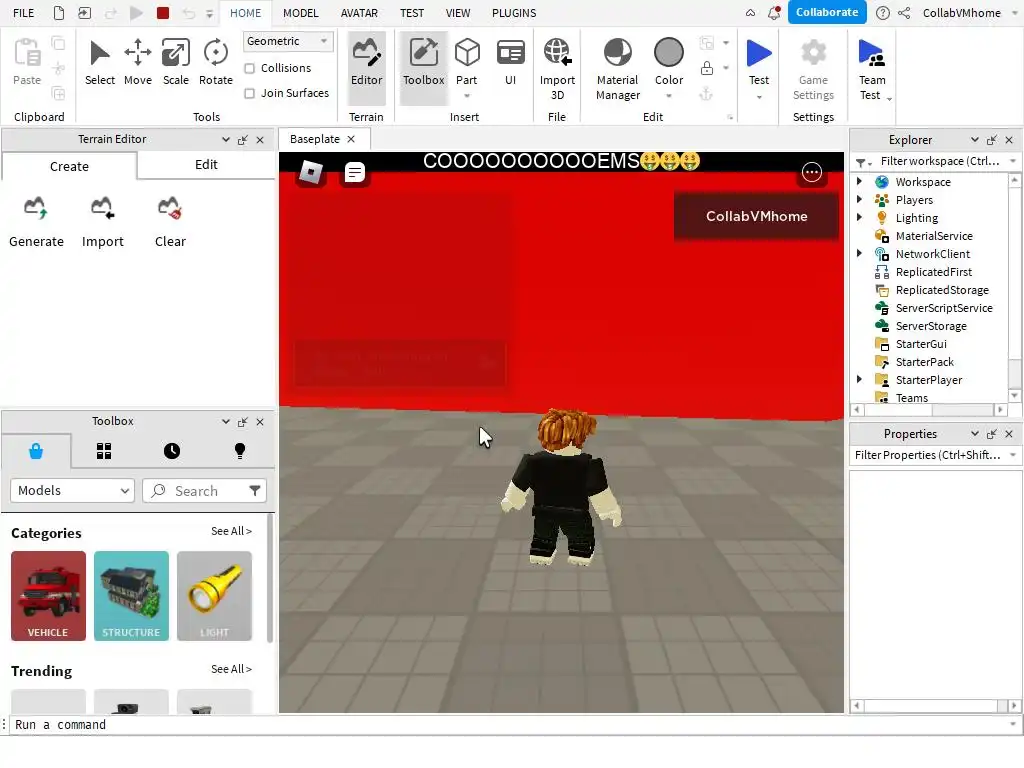Switch to the AVATAR ribbon tab
This screenshot has width=1024, height=768.
click(359, 12)
